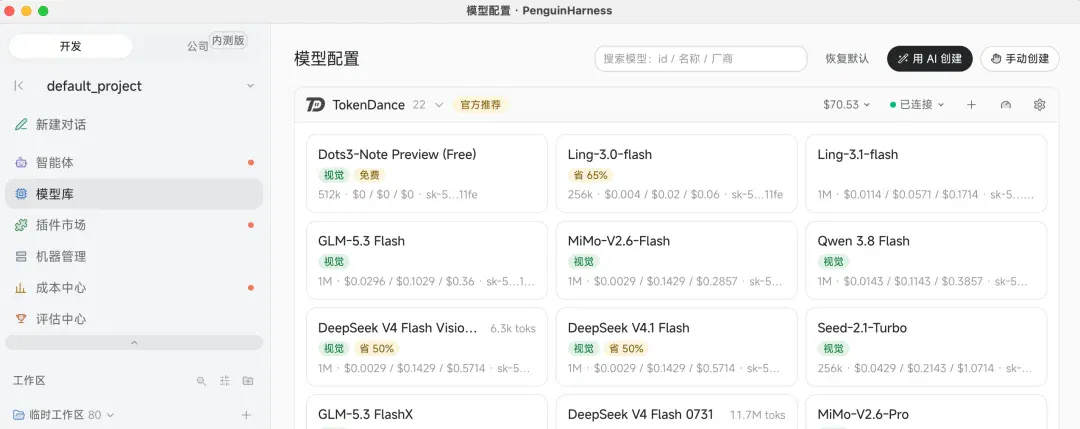Open 评估中心 in the sidebar
Viewport: 1080px width, 429px height.
(134, 319)
